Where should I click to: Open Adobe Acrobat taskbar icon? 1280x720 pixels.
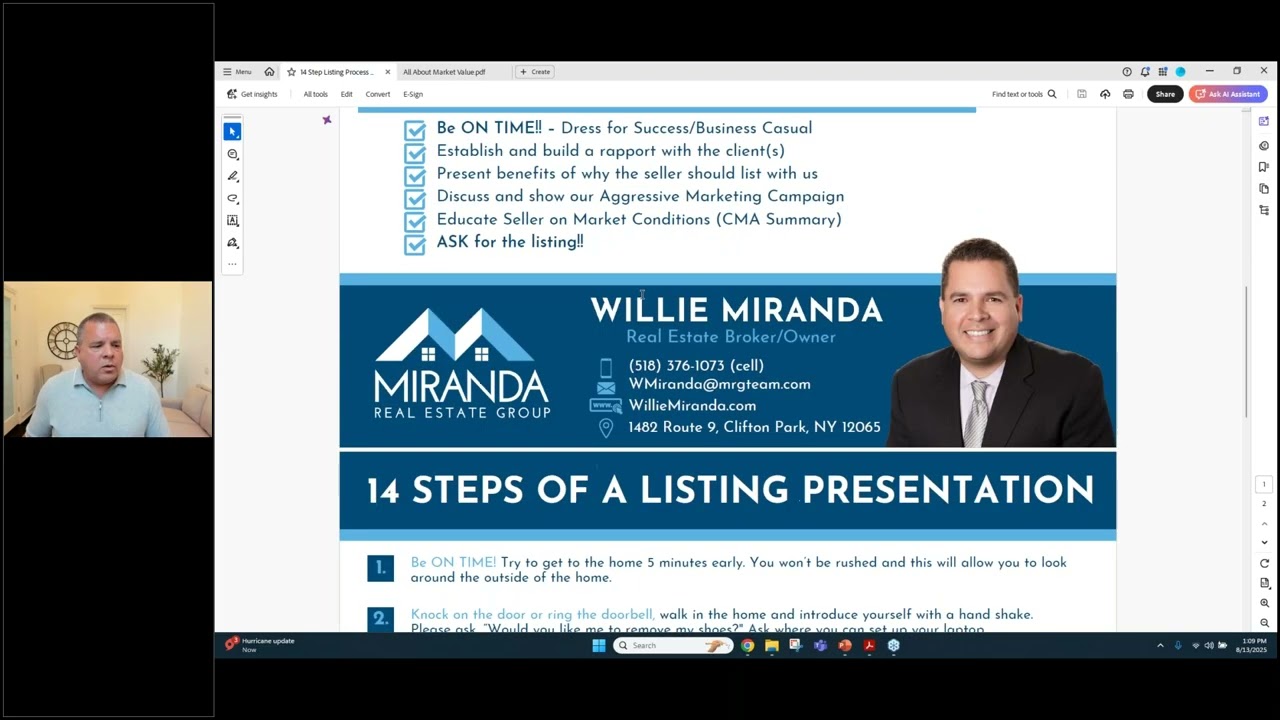click(869, 645)
